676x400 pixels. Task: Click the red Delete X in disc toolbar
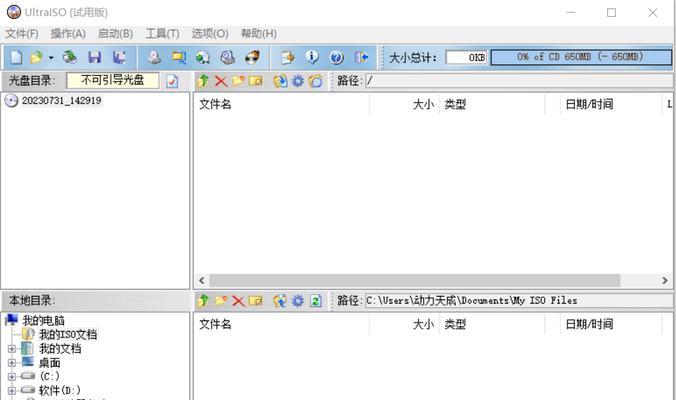click(221, 81)
